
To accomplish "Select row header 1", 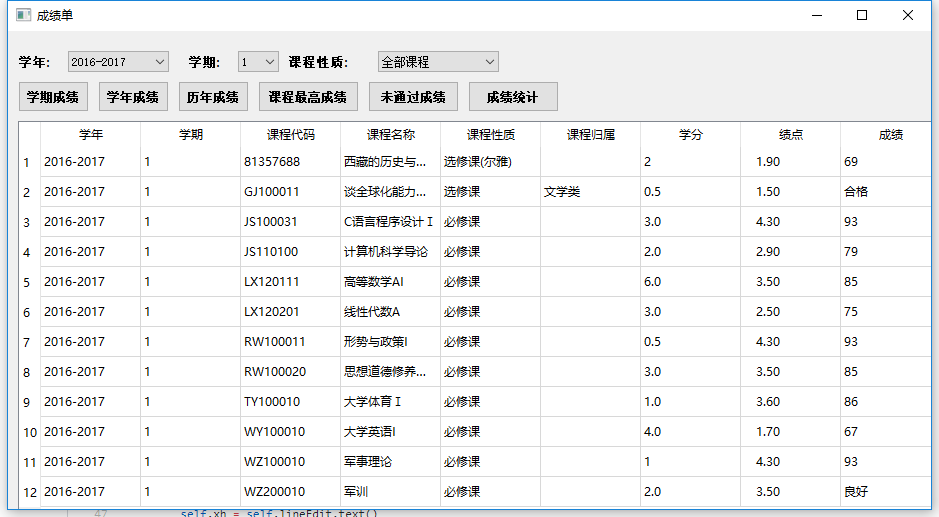I will click(x=30, y=162).
